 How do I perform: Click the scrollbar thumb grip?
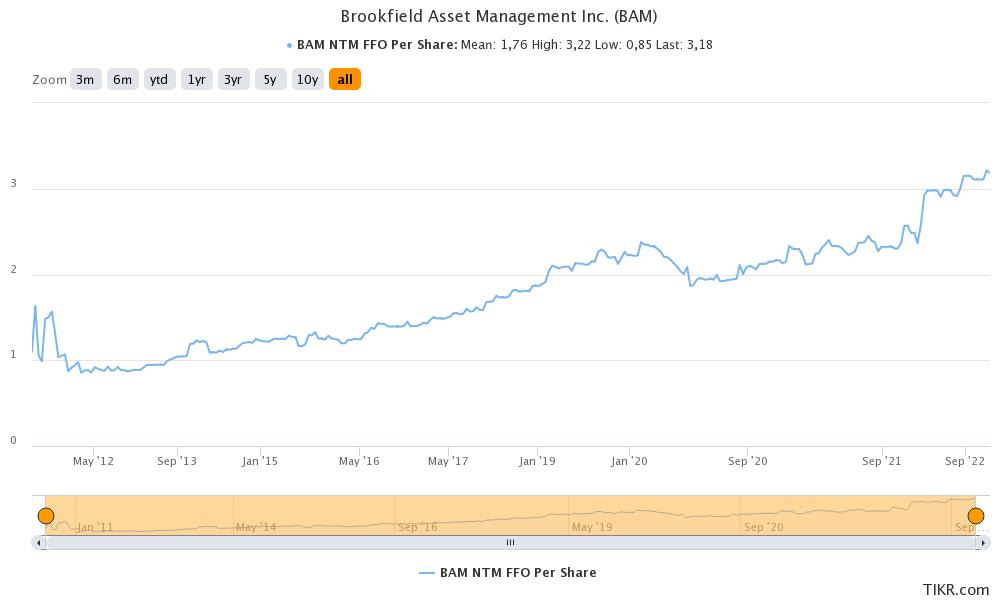click(x=510, y=543)
